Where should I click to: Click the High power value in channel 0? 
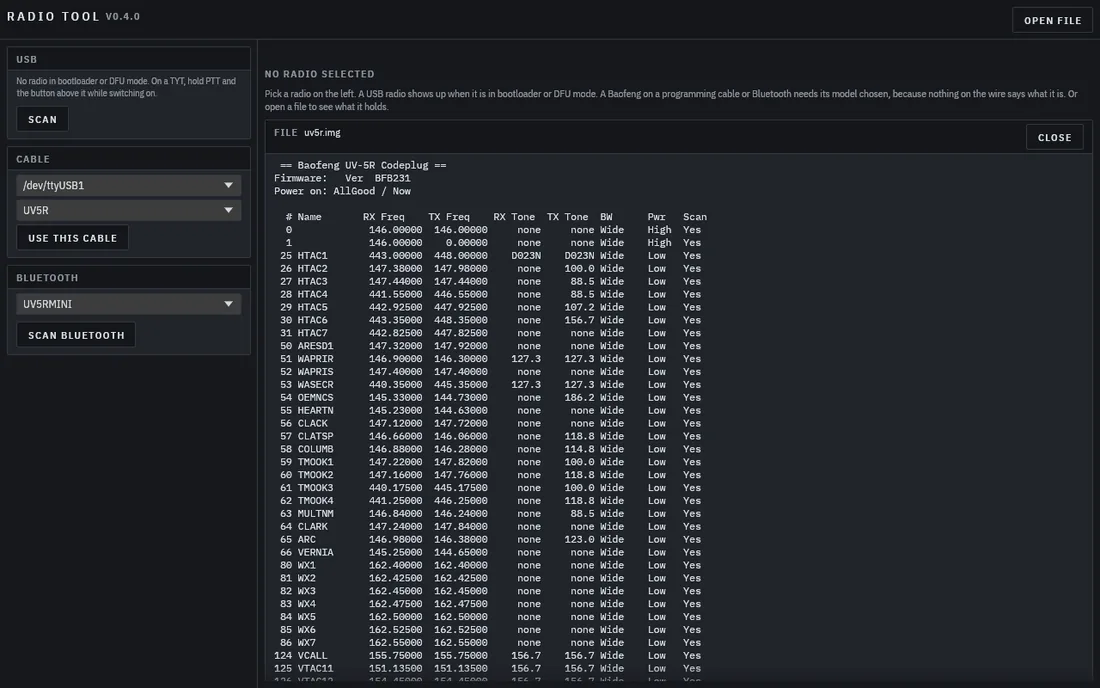659,230
